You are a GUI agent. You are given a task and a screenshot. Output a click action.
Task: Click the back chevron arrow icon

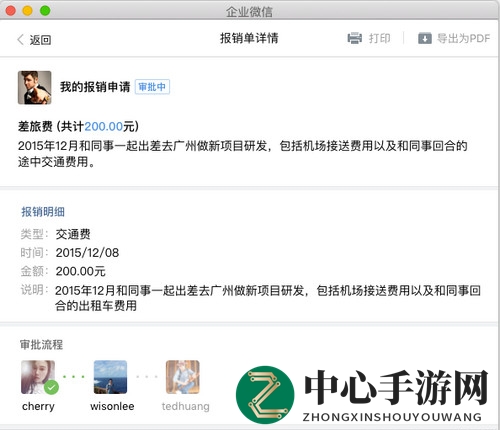[20, 39]
